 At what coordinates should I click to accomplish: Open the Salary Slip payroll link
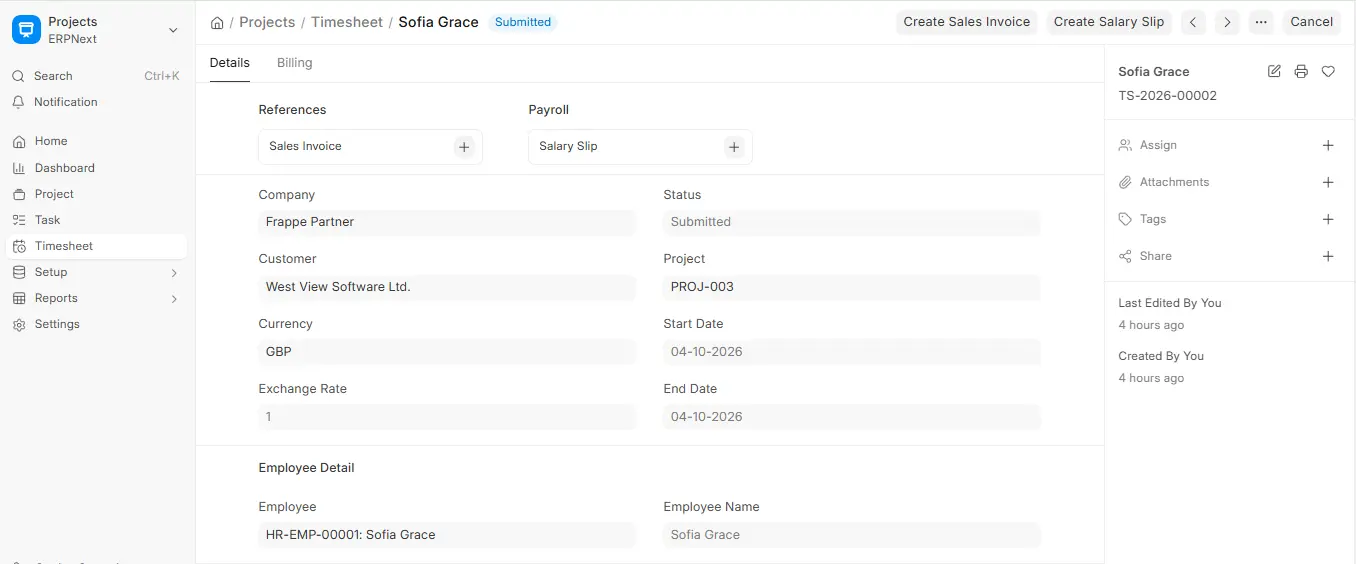pos(568,146)
